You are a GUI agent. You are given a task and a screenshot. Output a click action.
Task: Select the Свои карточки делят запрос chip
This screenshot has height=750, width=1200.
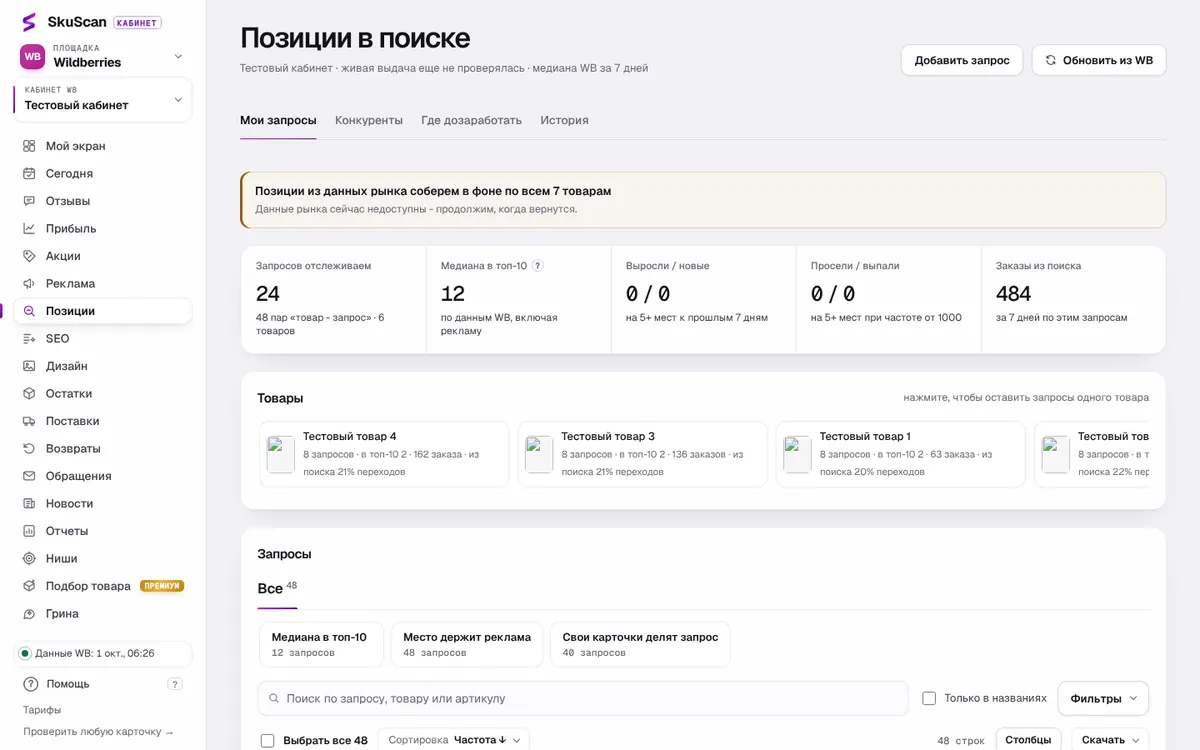pos(640,644)
